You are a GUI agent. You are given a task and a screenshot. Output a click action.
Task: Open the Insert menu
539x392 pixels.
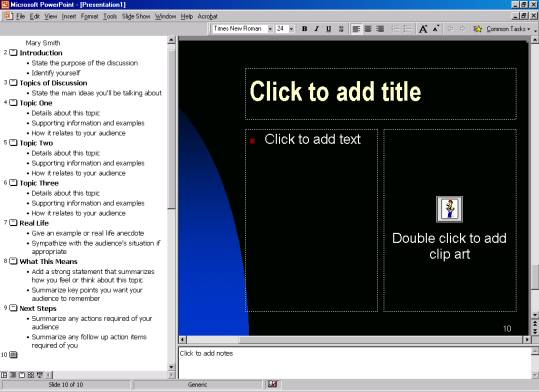[x=69, y=16]
